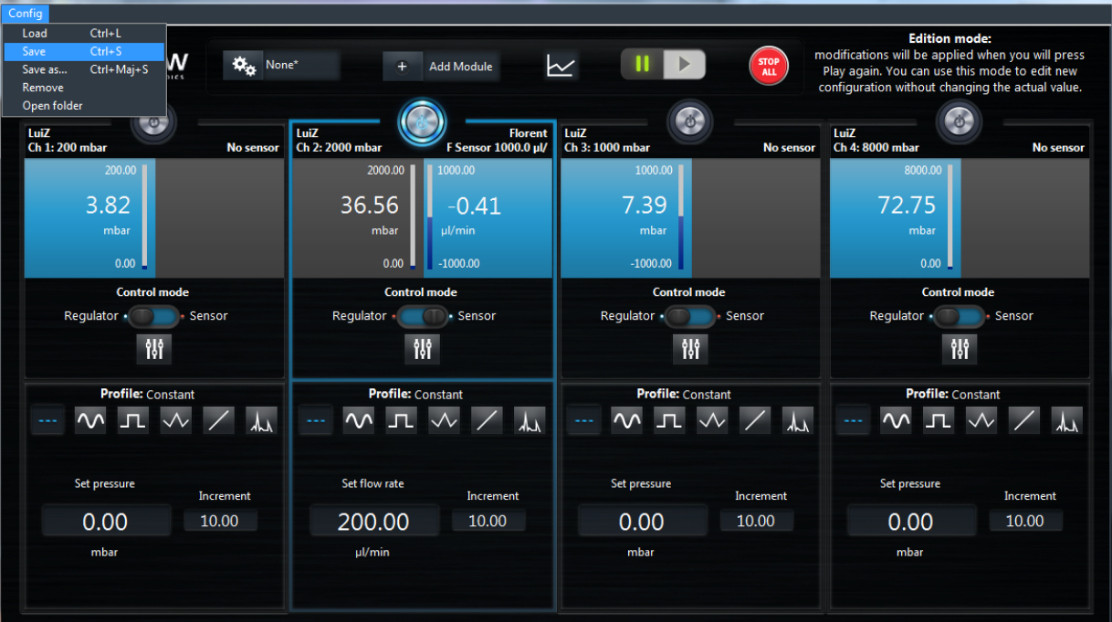Screen dimensions: 1112x622
Task: Choose triangle wave profile for Ch 3
Action: click(712, 421)
